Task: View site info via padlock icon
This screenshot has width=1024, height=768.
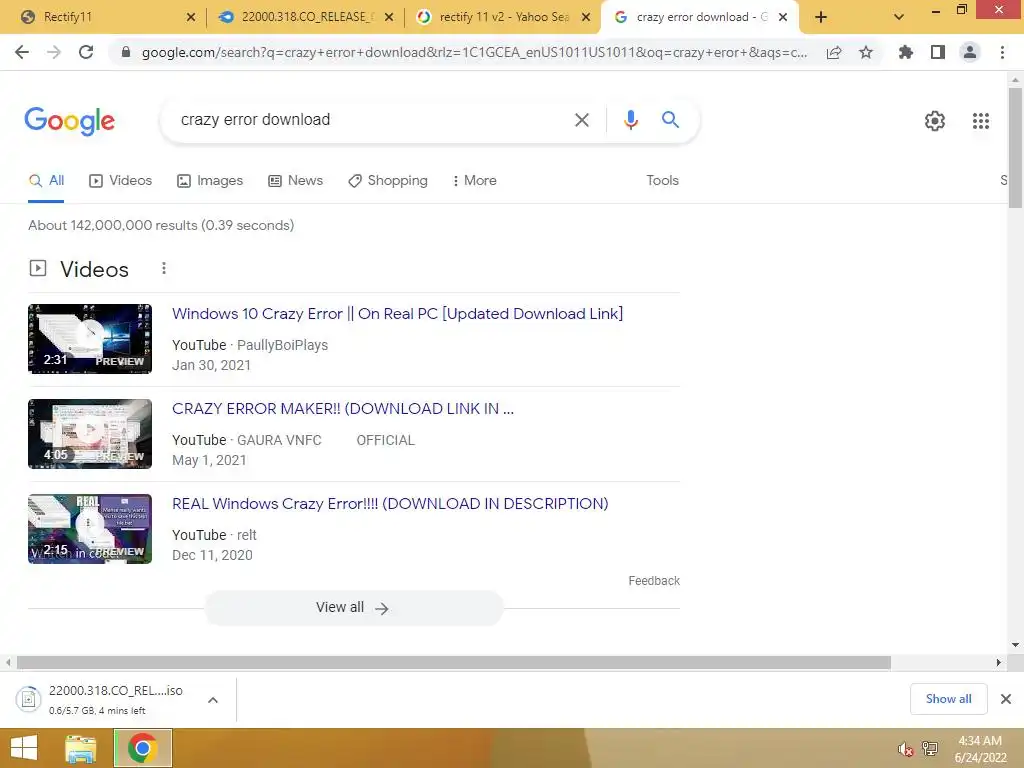Action: pyautogui.click(x=126, y=52)
